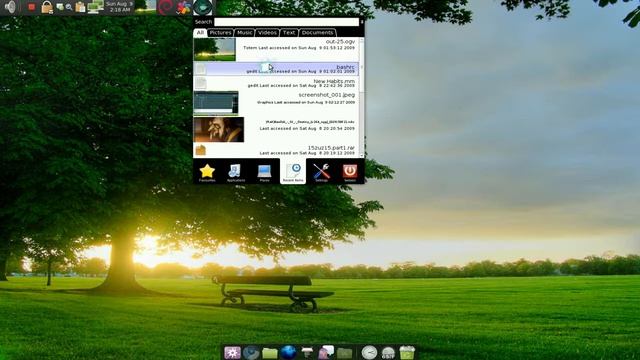Viewport: 640px width, 360px height.
Task: Click the chat bubble messenger icon in dock
Action: point(326,352)
